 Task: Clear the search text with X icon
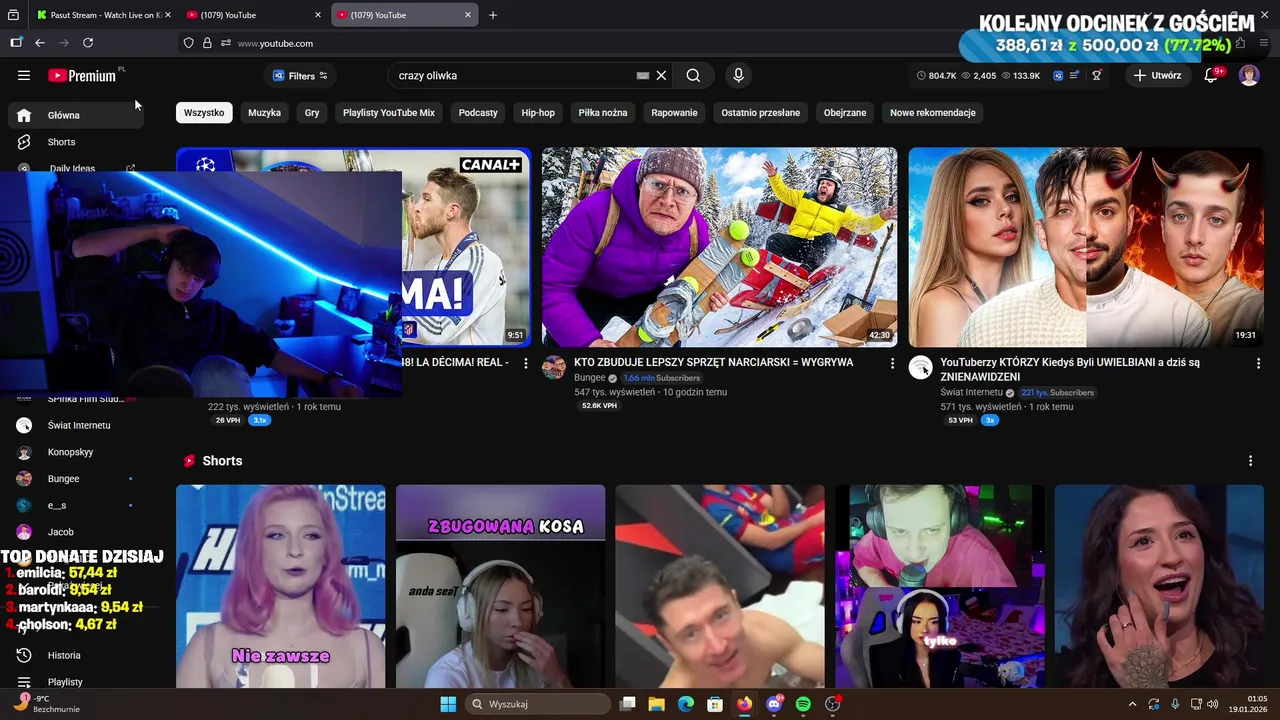661,75
